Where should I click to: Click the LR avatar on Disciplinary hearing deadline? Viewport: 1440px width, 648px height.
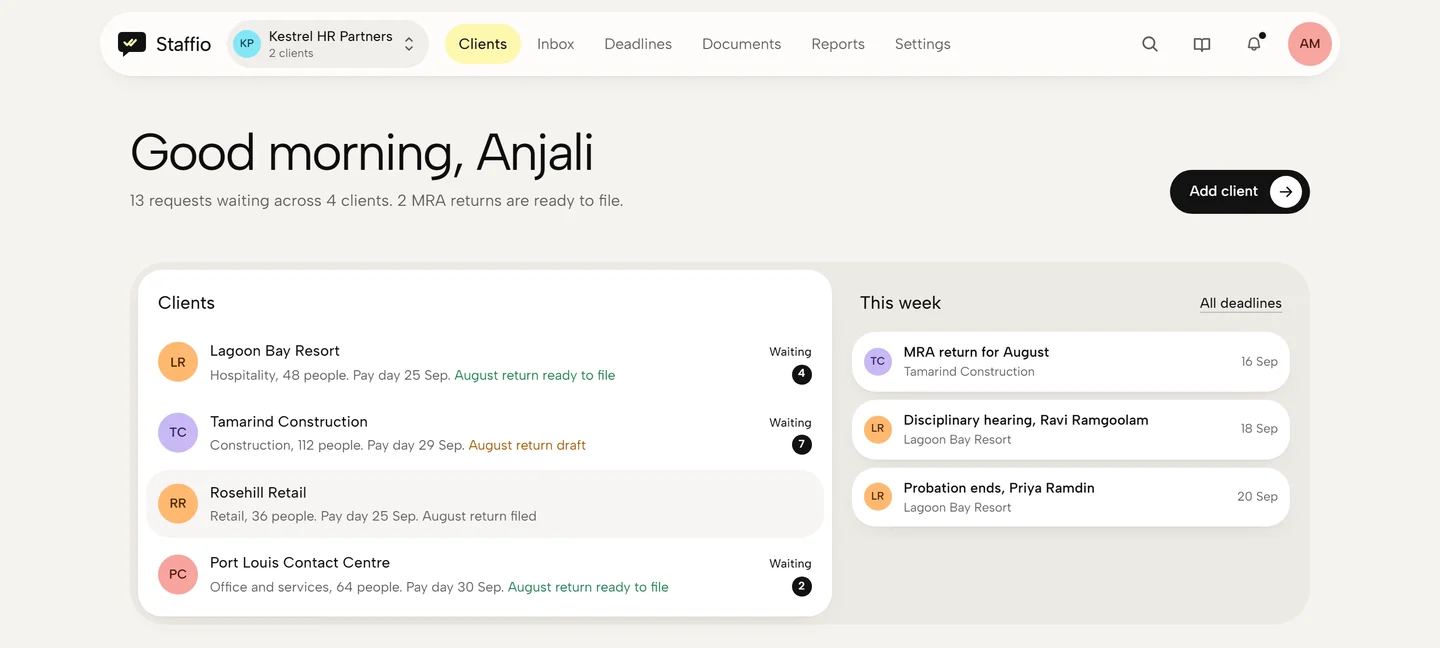coord(878,429)
